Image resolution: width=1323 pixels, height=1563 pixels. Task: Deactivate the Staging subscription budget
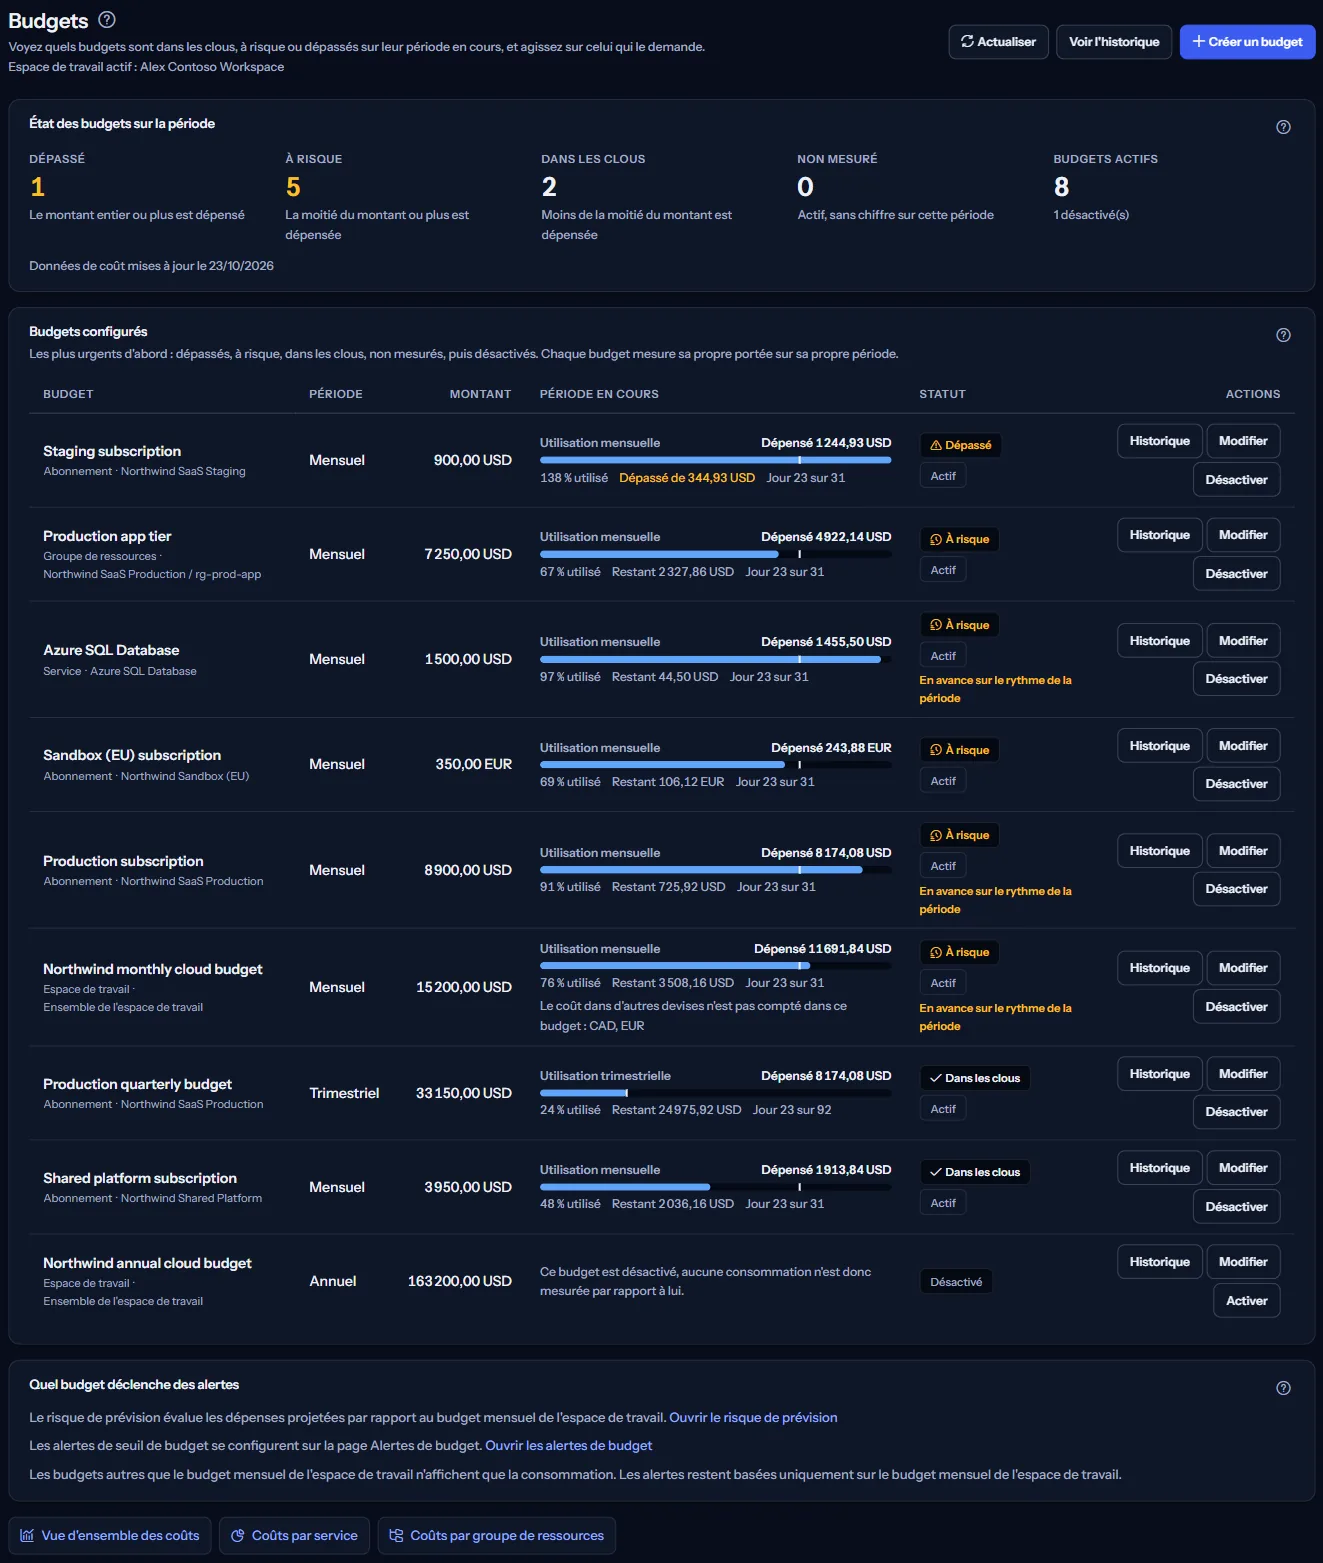[1236, 480]
